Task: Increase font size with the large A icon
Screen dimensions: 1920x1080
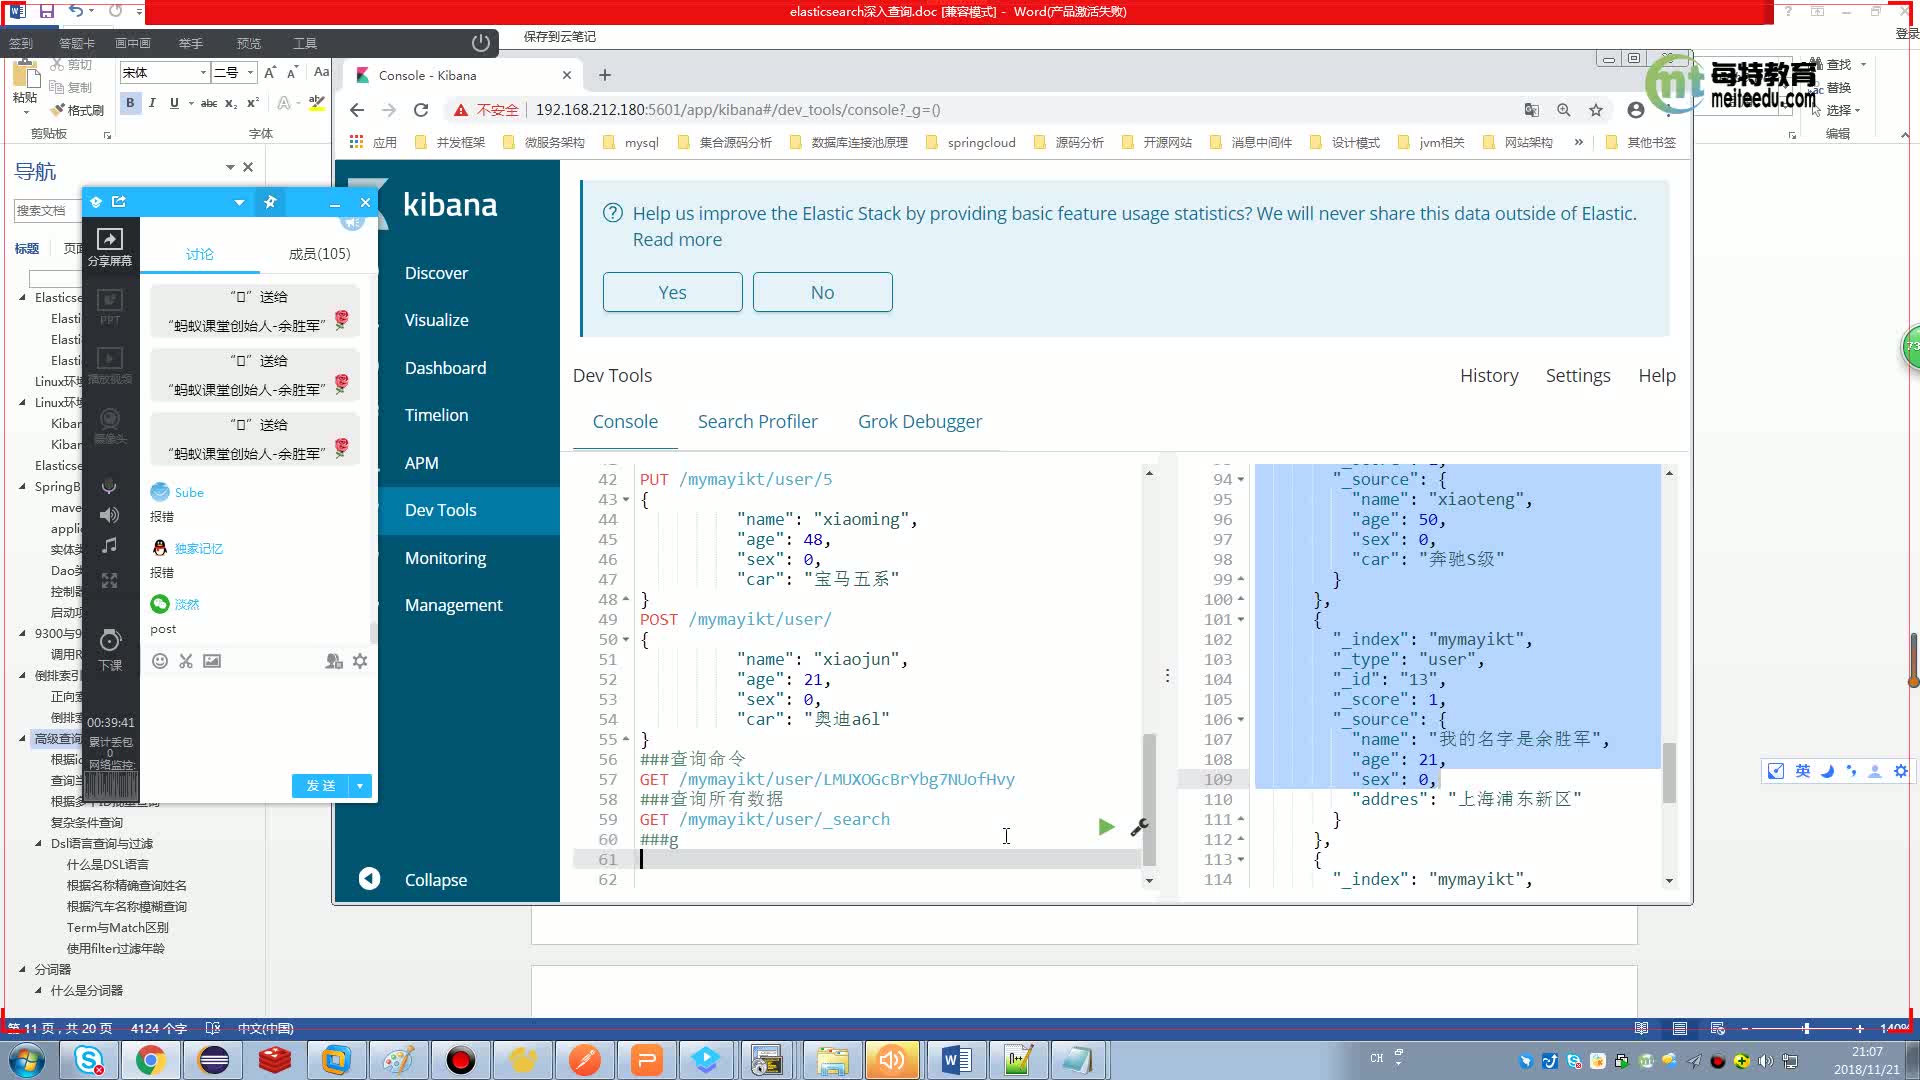Action: point(270,72)
